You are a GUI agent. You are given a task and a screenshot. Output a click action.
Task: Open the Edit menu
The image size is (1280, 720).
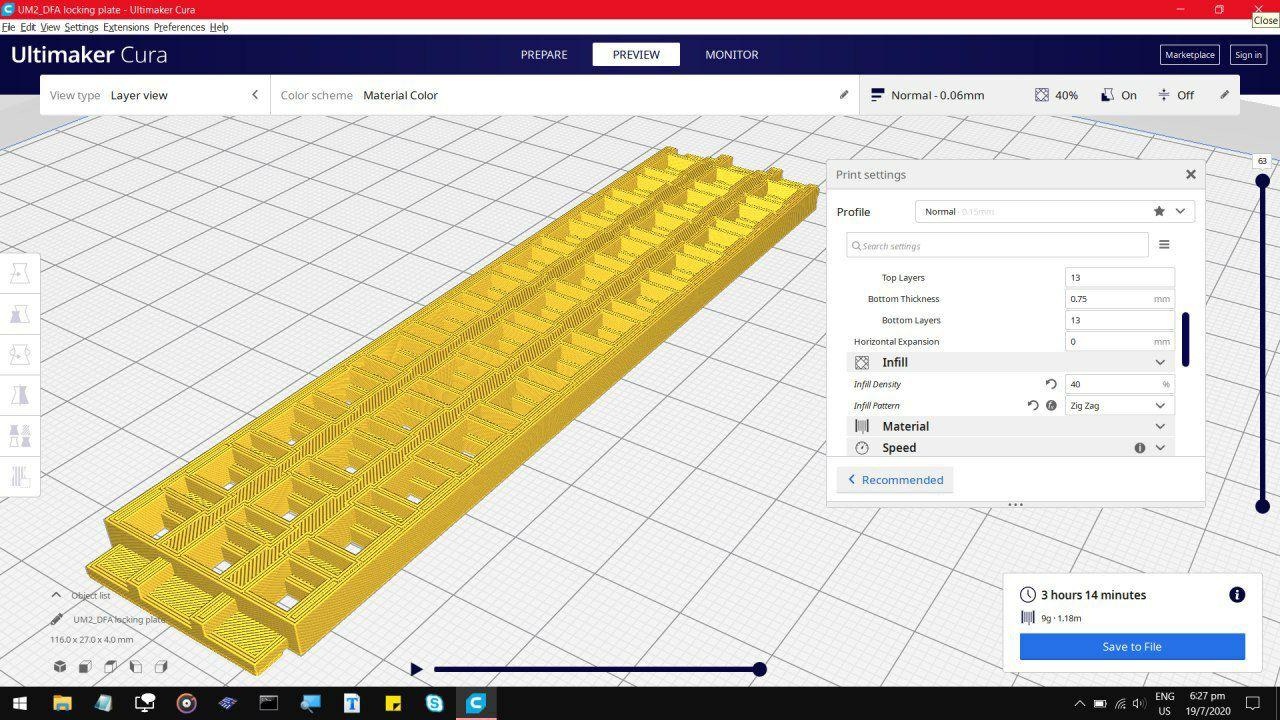(28, 27)
